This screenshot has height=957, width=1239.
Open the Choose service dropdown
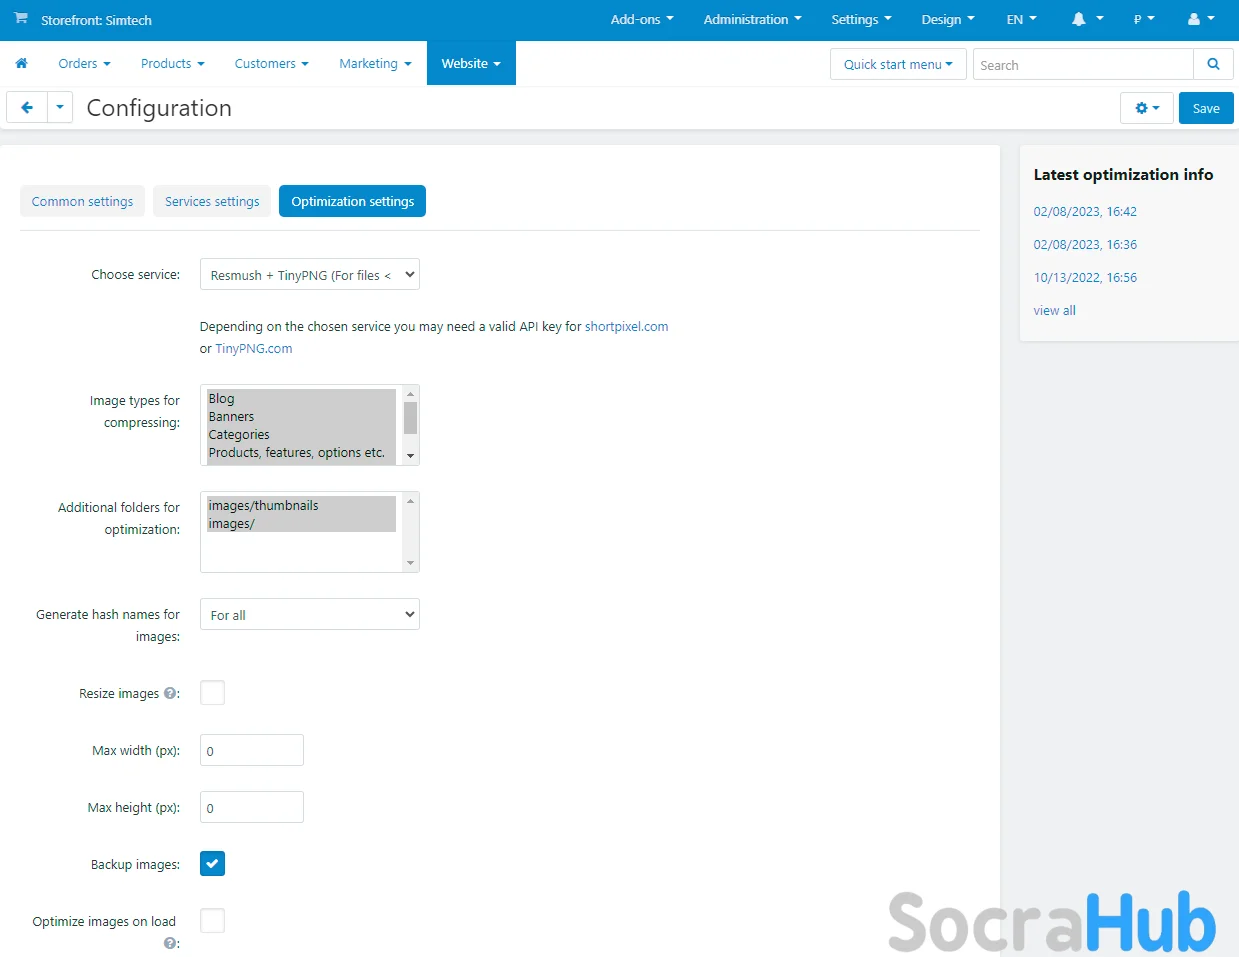(309, 275)
